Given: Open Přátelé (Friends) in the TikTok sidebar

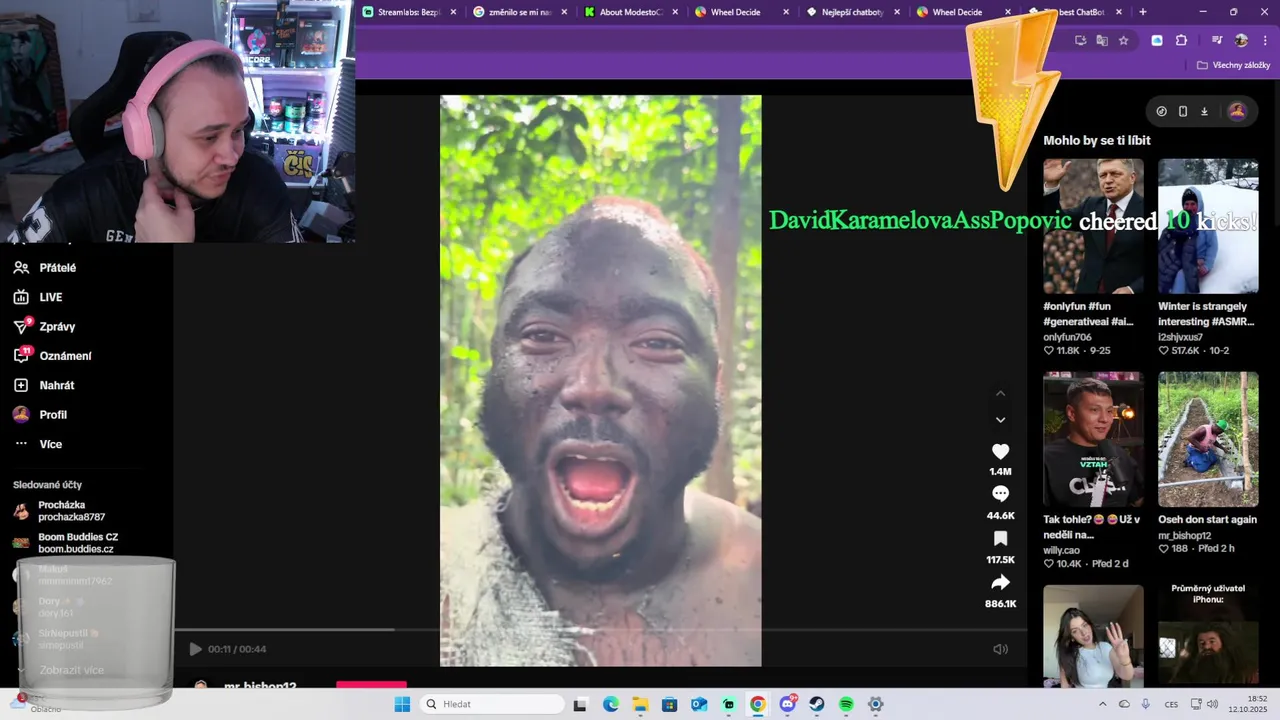Looking at the screenshot, I should pos(45,268).
